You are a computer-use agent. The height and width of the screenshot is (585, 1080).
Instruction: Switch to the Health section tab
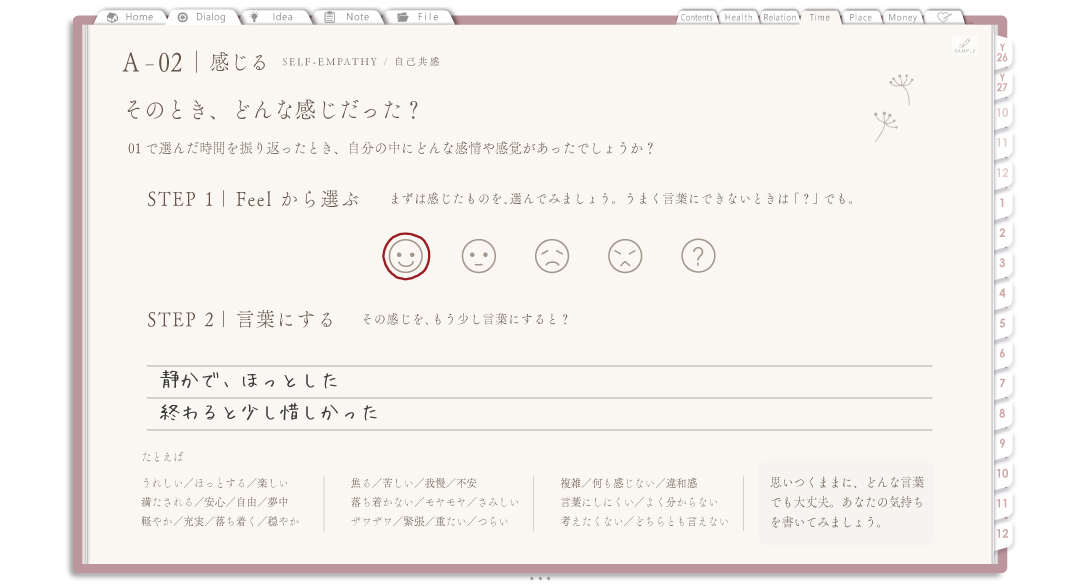pyautogui.click(x=738, y=17)
